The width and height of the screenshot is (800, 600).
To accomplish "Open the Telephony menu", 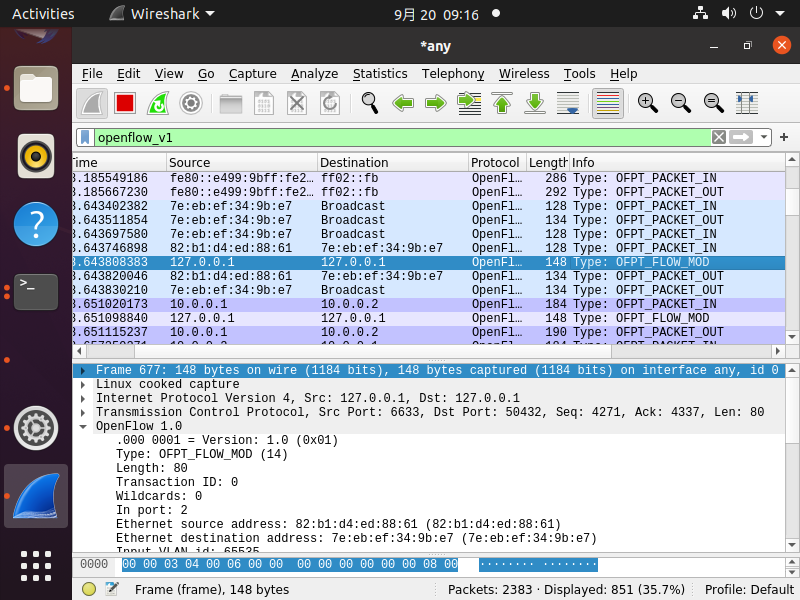I will coord(453,74).
